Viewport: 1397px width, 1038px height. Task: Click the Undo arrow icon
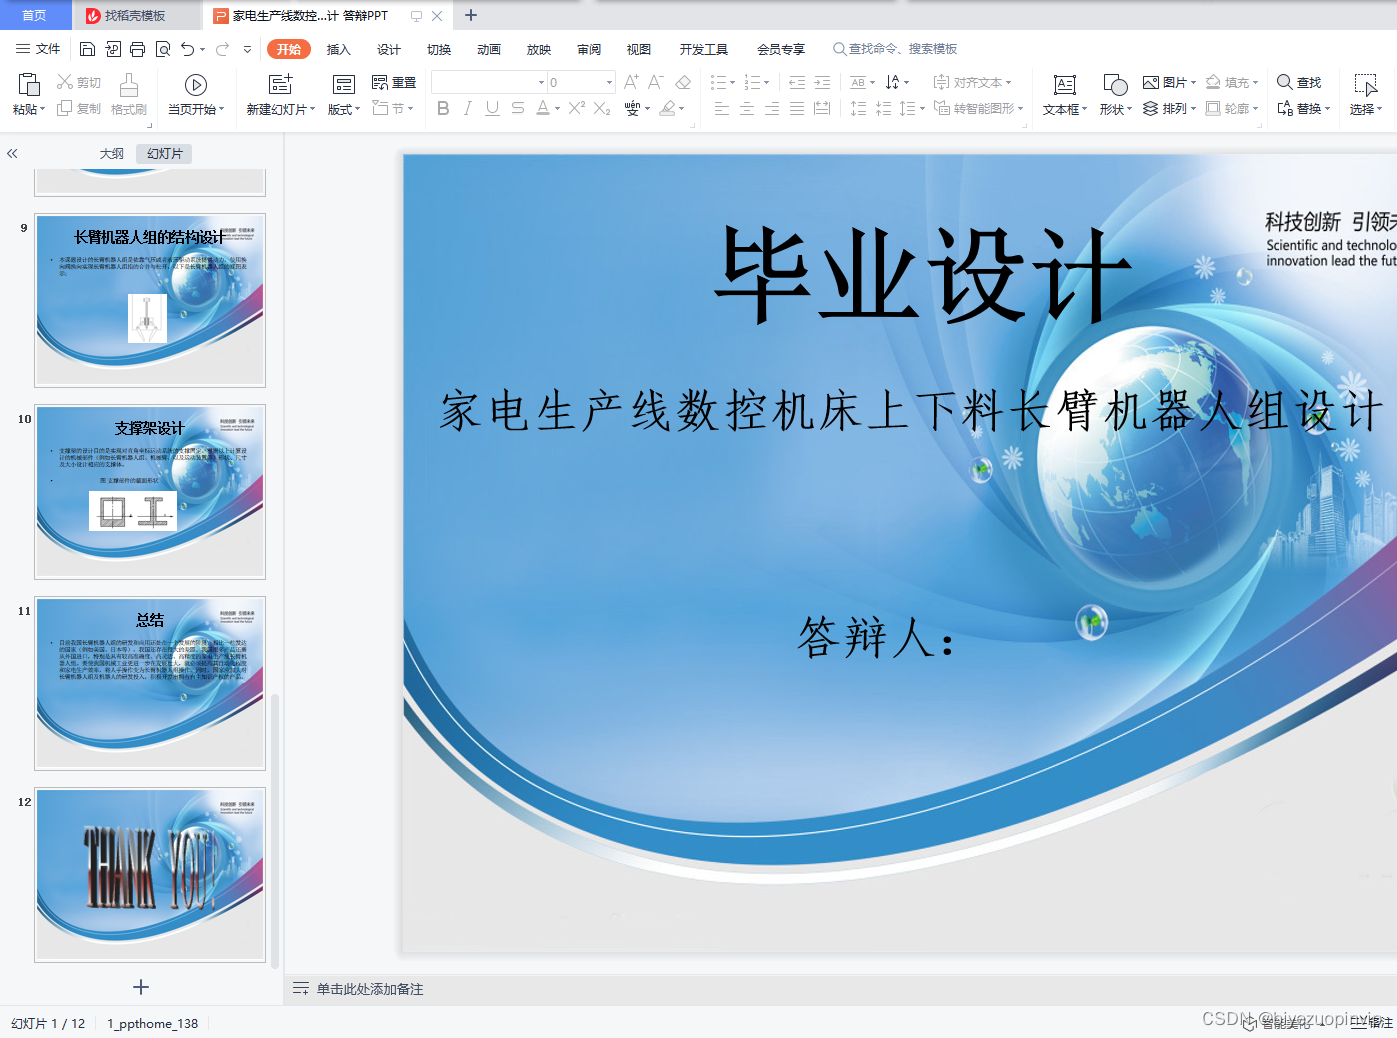pos(187,49)
